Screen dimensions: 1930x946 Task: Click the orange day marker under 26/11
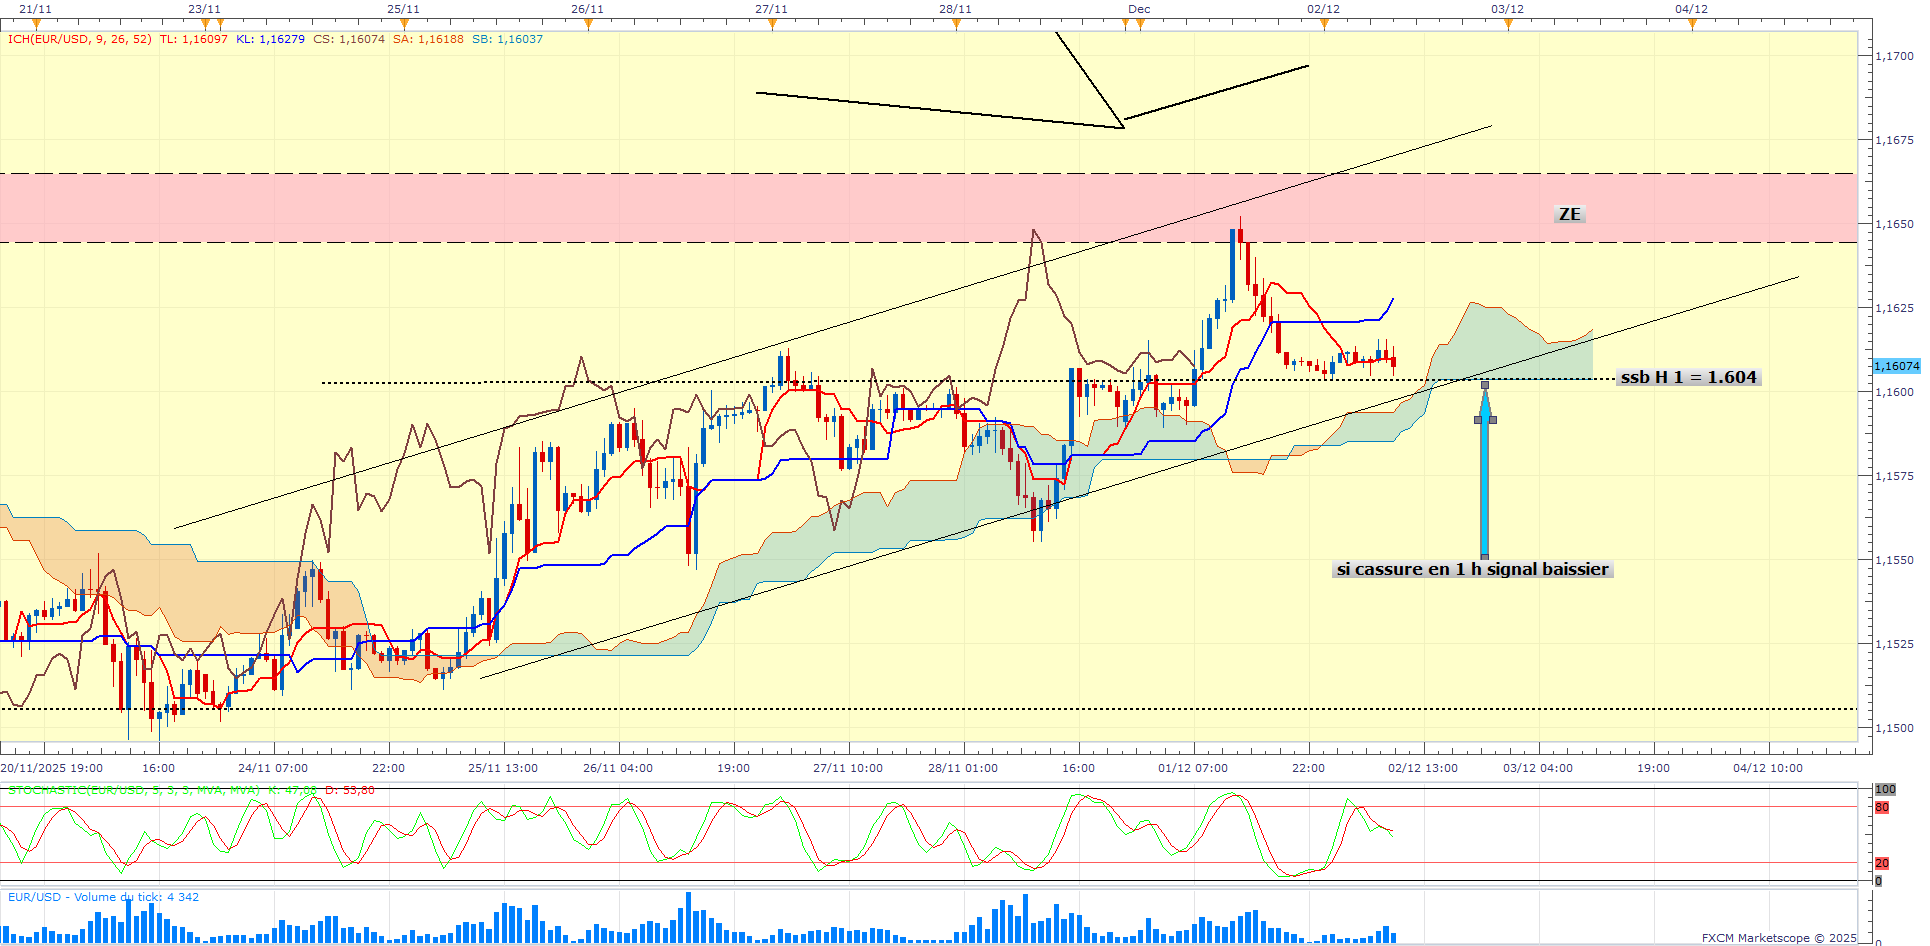588,24
